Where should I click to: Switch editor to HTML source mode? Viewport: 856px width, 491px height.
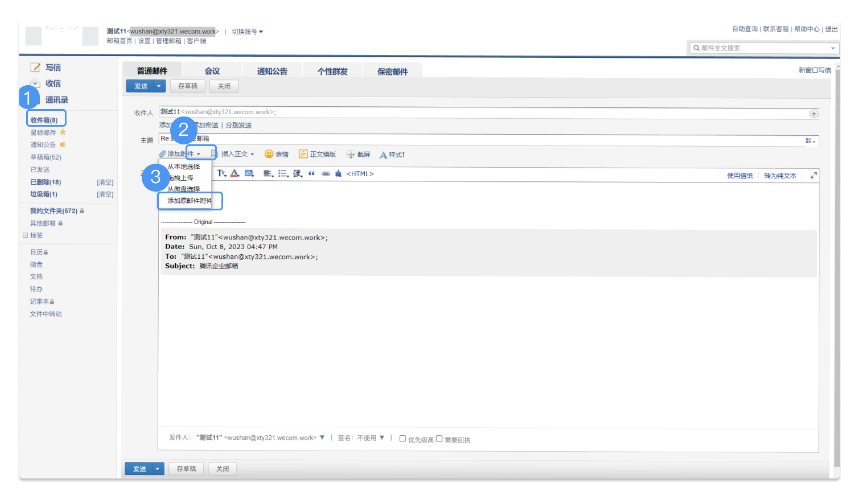coord(360,173)
